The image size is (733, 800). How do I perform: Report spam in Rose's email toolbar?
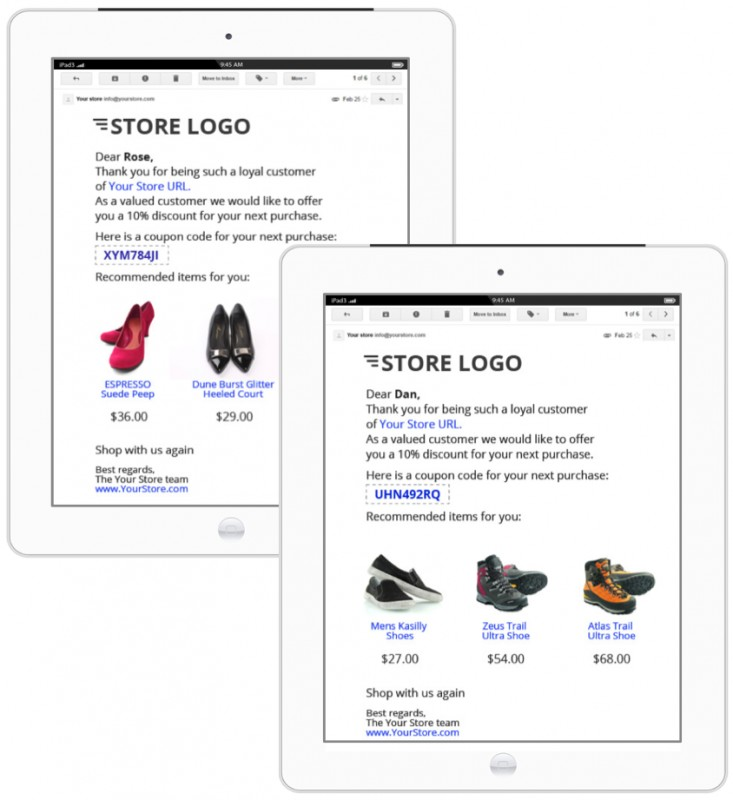tap(145, 78)
